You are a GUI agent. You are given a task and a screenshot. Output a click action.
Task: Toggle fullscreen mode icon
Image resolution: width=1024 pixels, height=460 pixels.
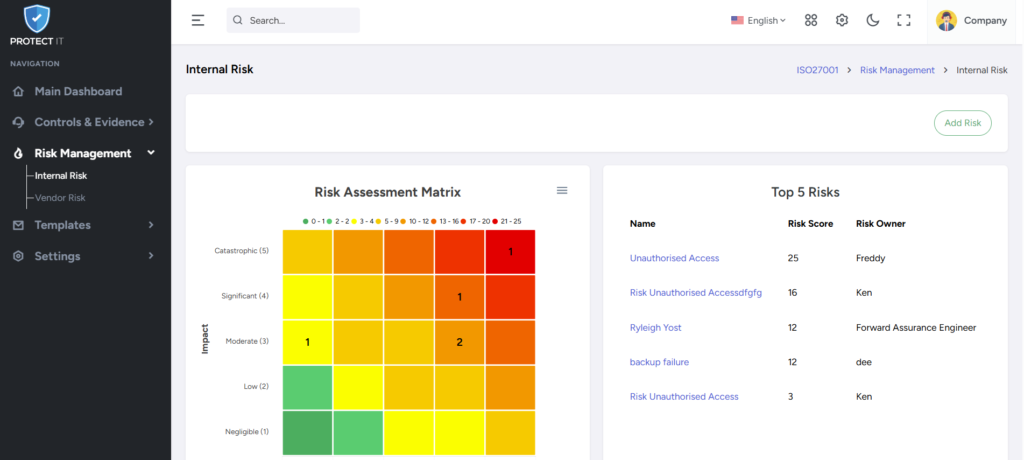click(904, 20)
